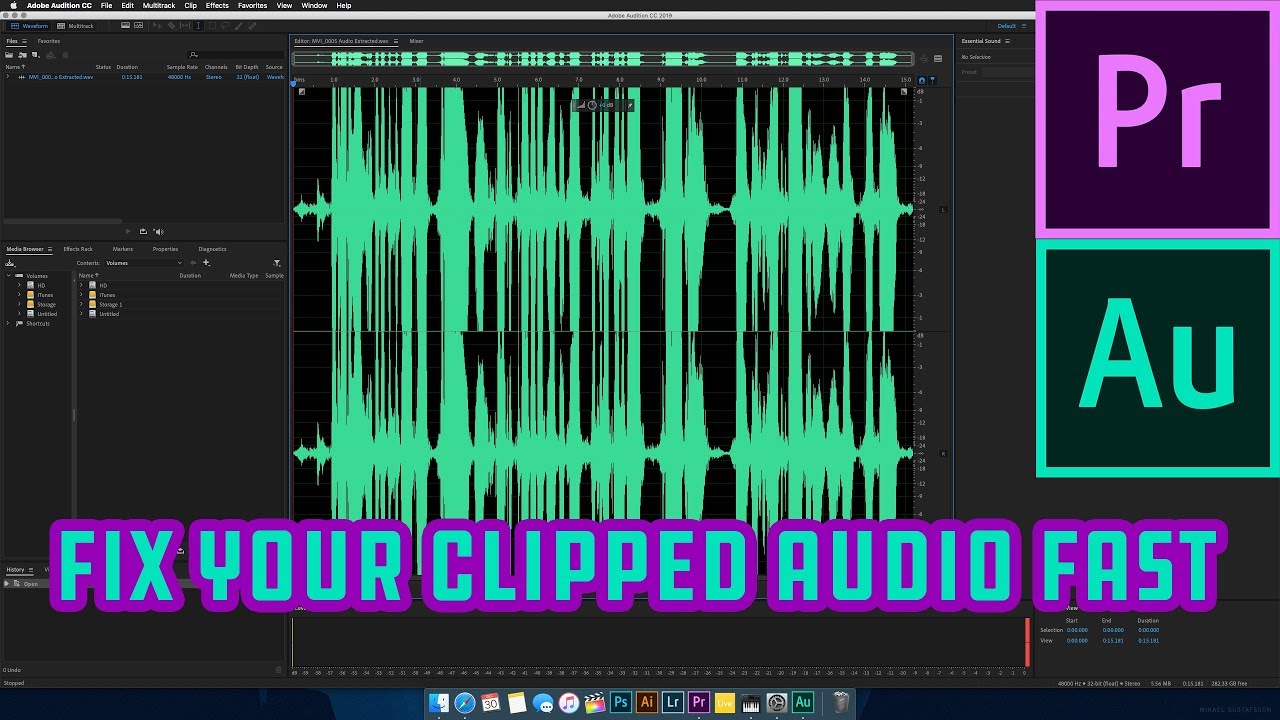The width and height of the screenshot is (1280, 720).
Task: Click the Open File folder icon
Action: click(x=9, y=55)
